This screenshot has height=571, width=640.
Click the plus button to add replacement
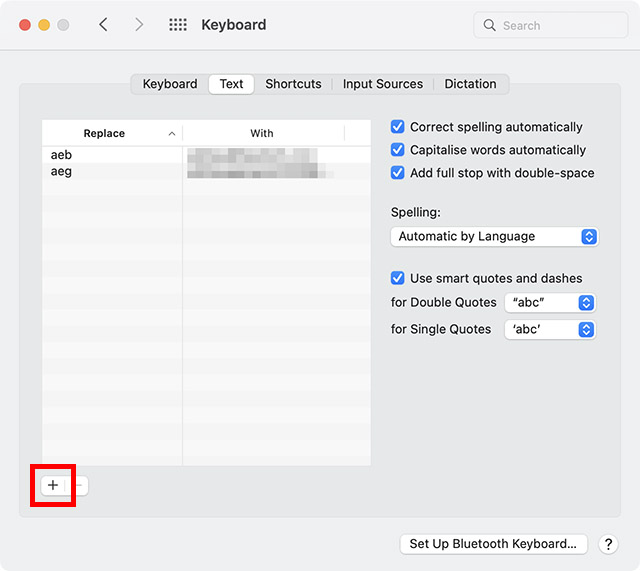[53, 485]
